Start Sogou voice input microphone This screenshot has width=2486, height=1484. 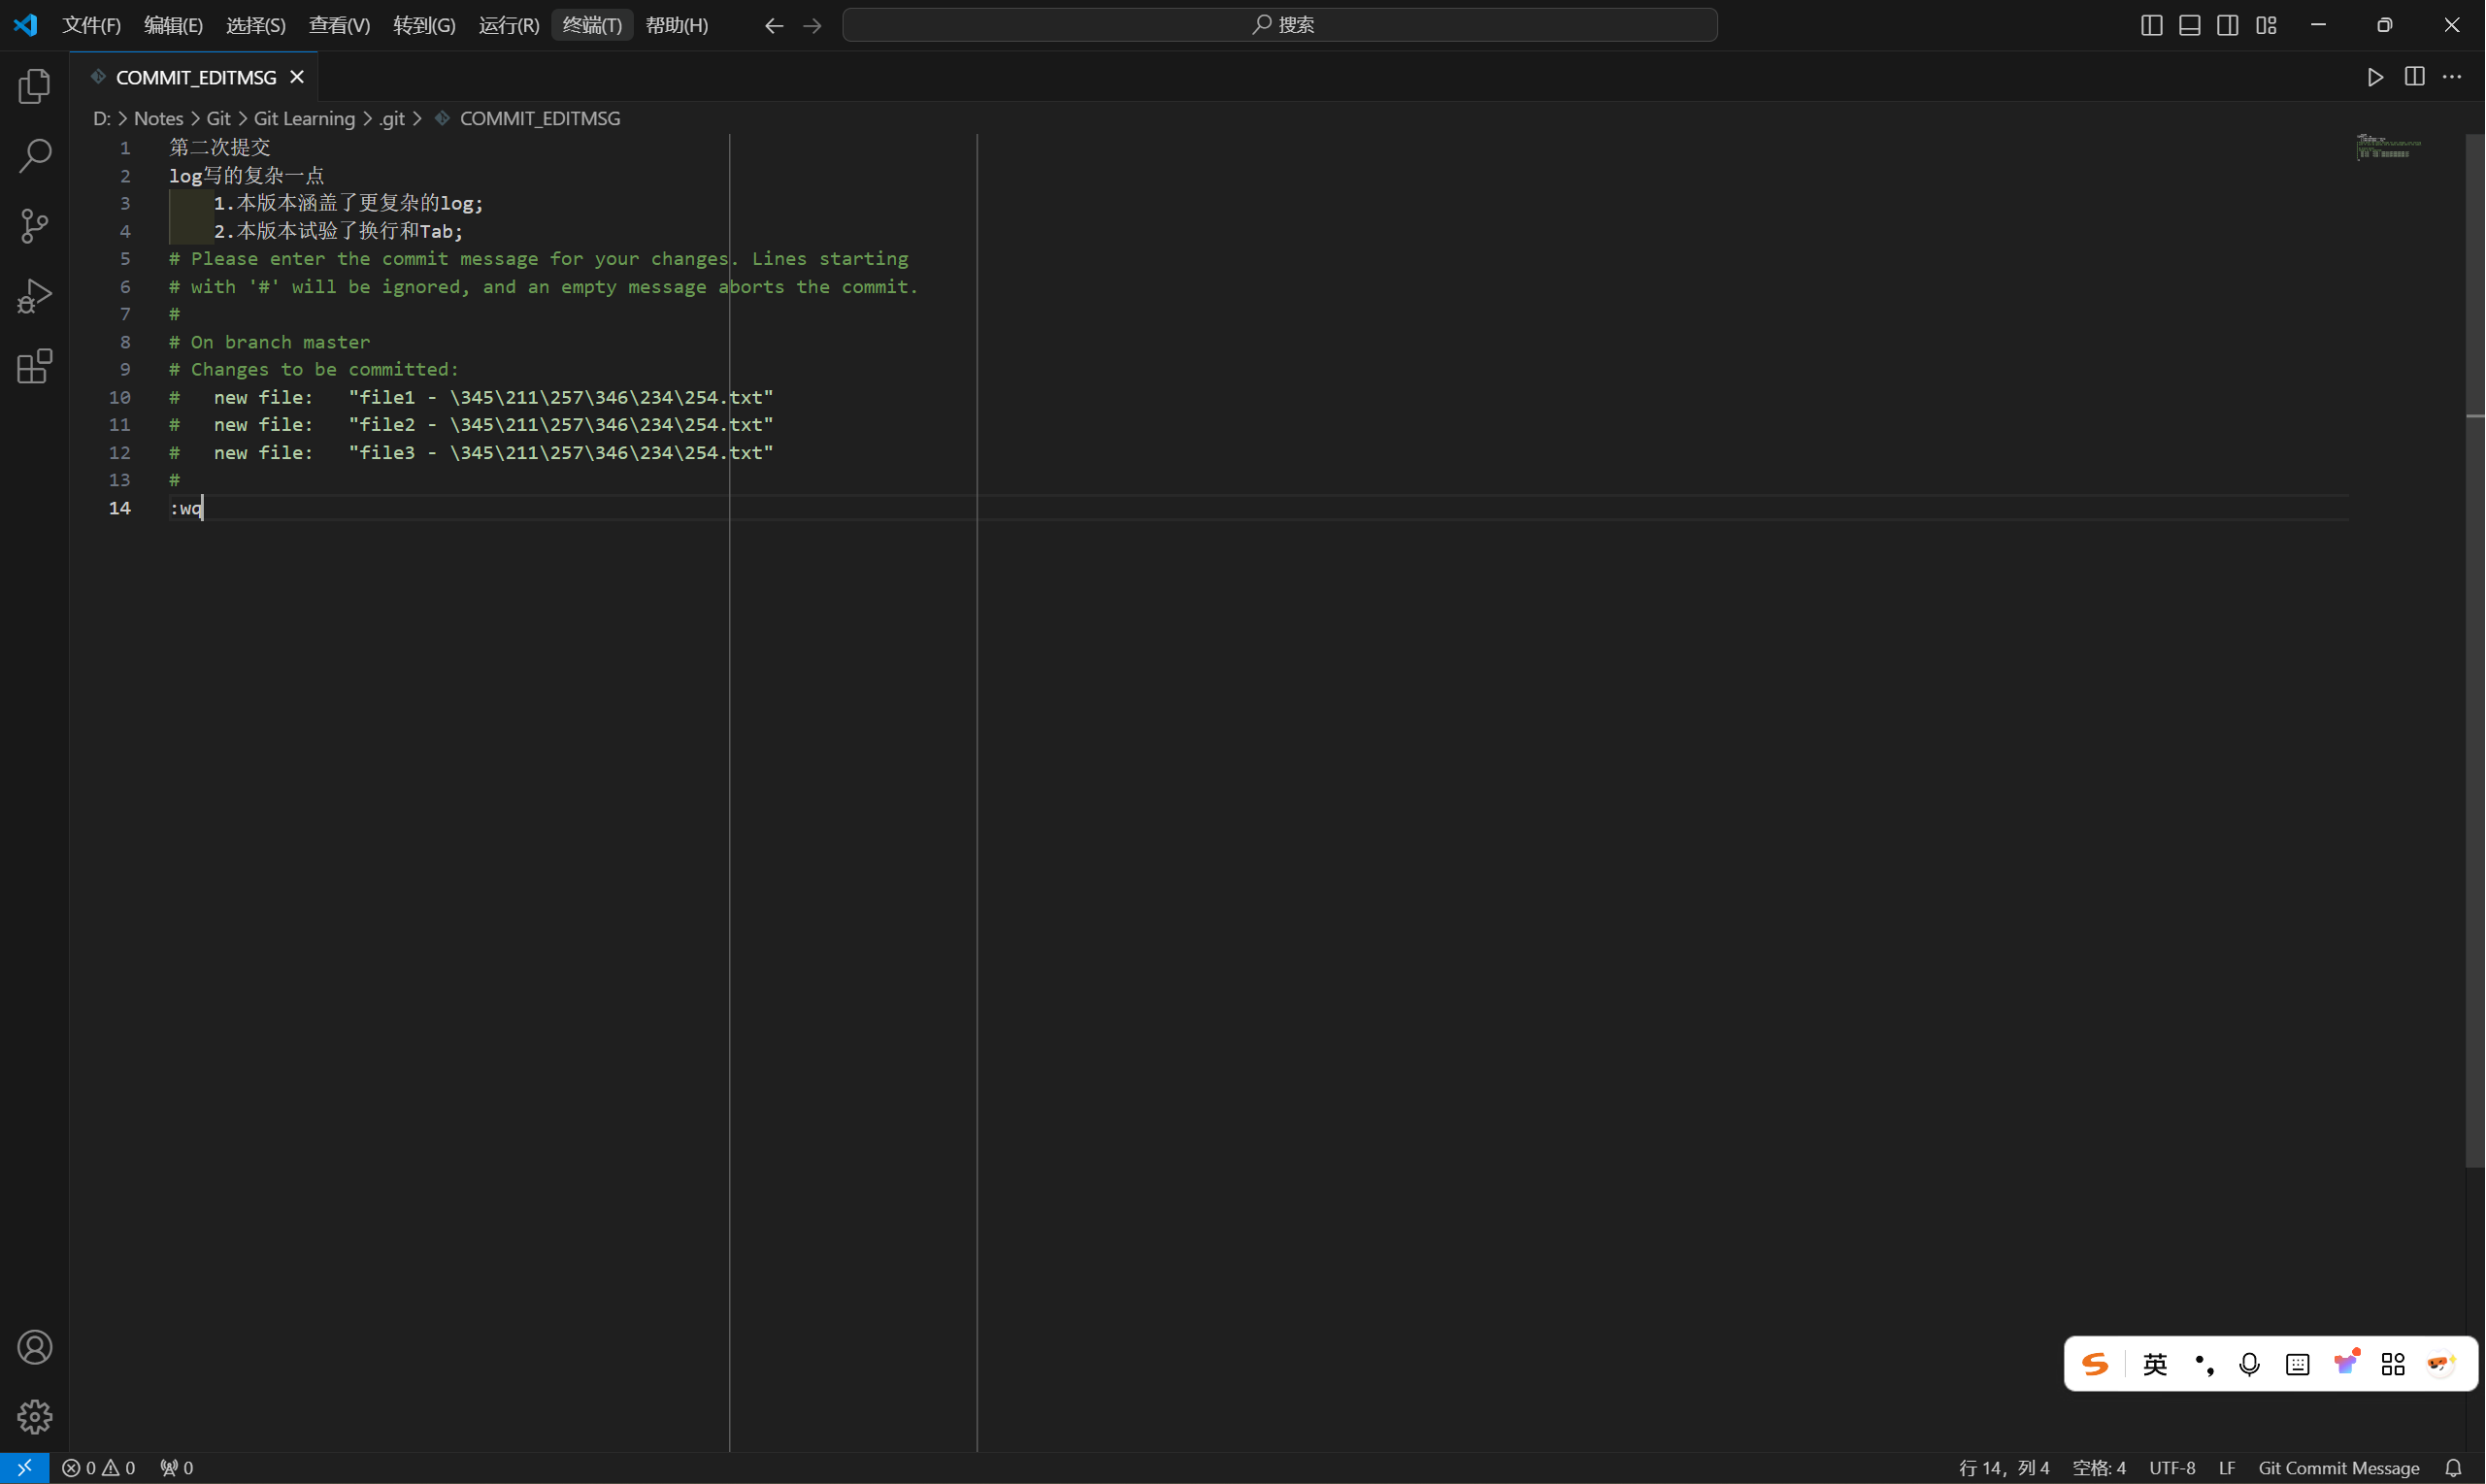coord(2249,1364)
